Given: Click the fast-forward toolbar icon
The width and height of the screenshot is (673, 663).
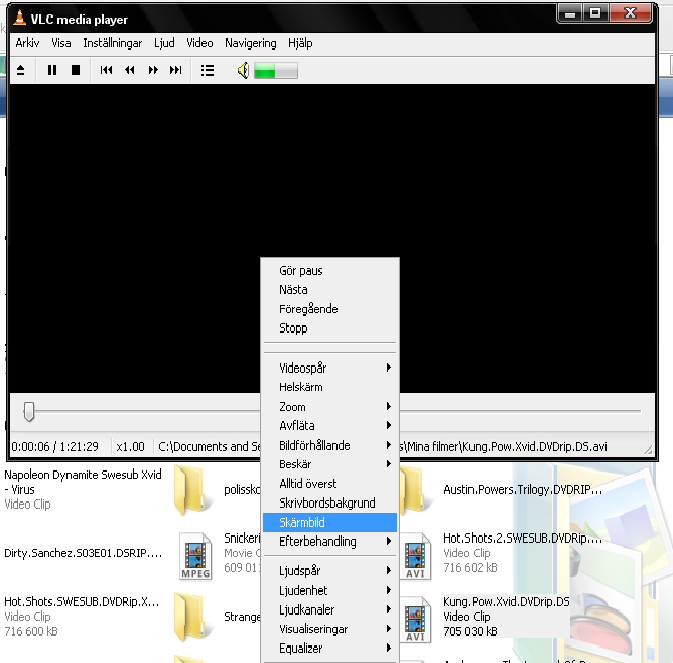Looking at the screenshot, I should [153, 70].
